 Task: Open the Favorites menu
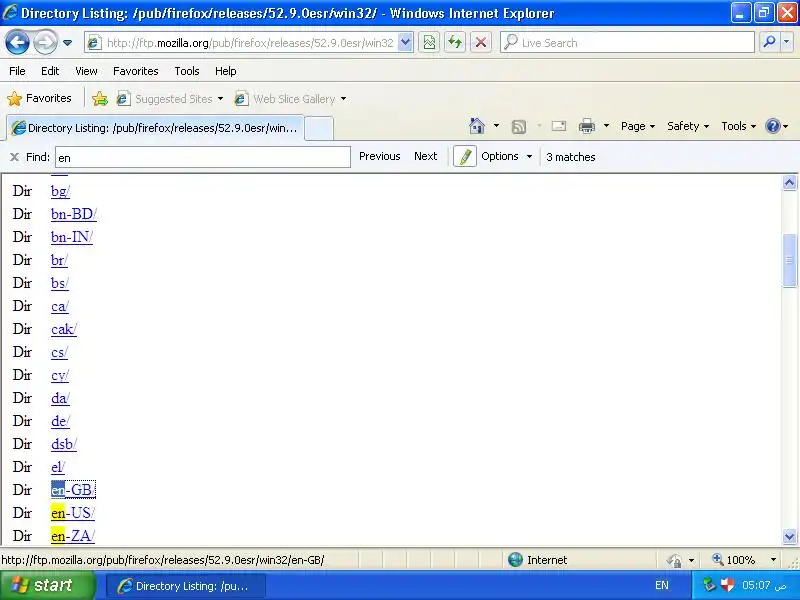coord(136,71)
